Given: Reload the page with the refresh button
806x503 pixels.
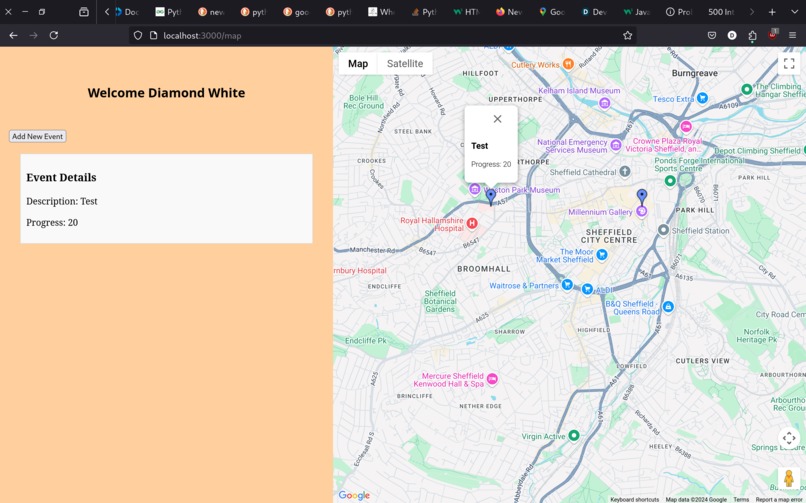Looking at the screenshot, I should (x=53, y=35).
